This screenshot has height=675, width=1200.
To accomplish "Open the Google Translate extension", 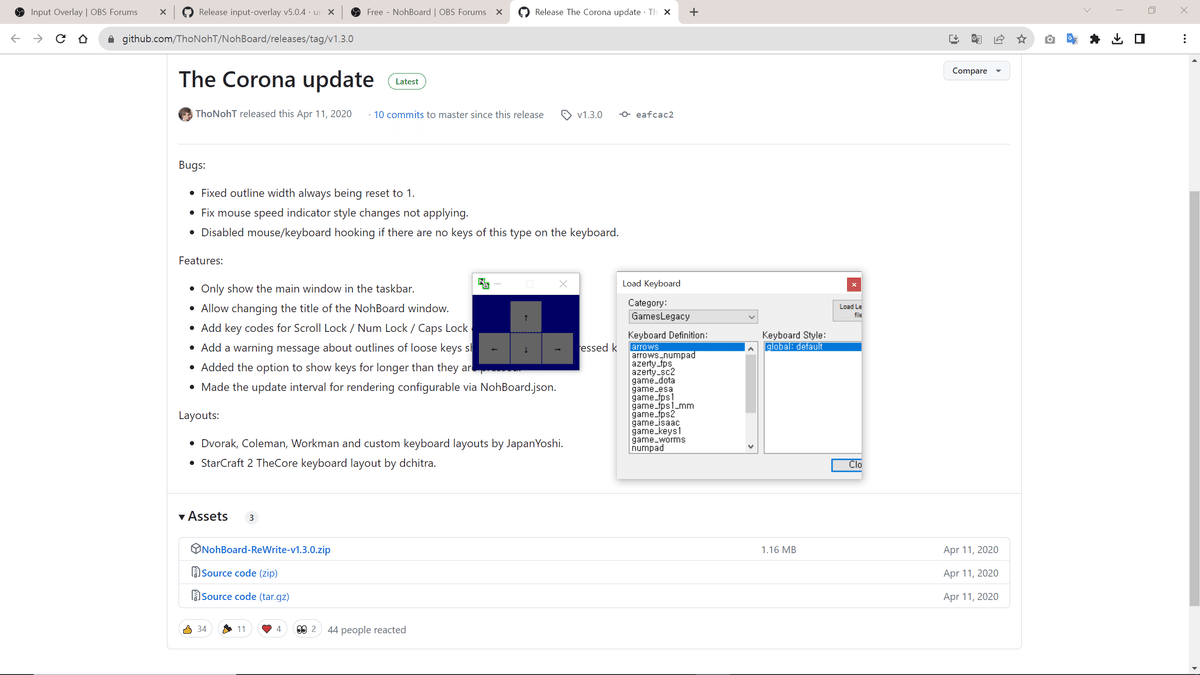I will [1071, 39].
